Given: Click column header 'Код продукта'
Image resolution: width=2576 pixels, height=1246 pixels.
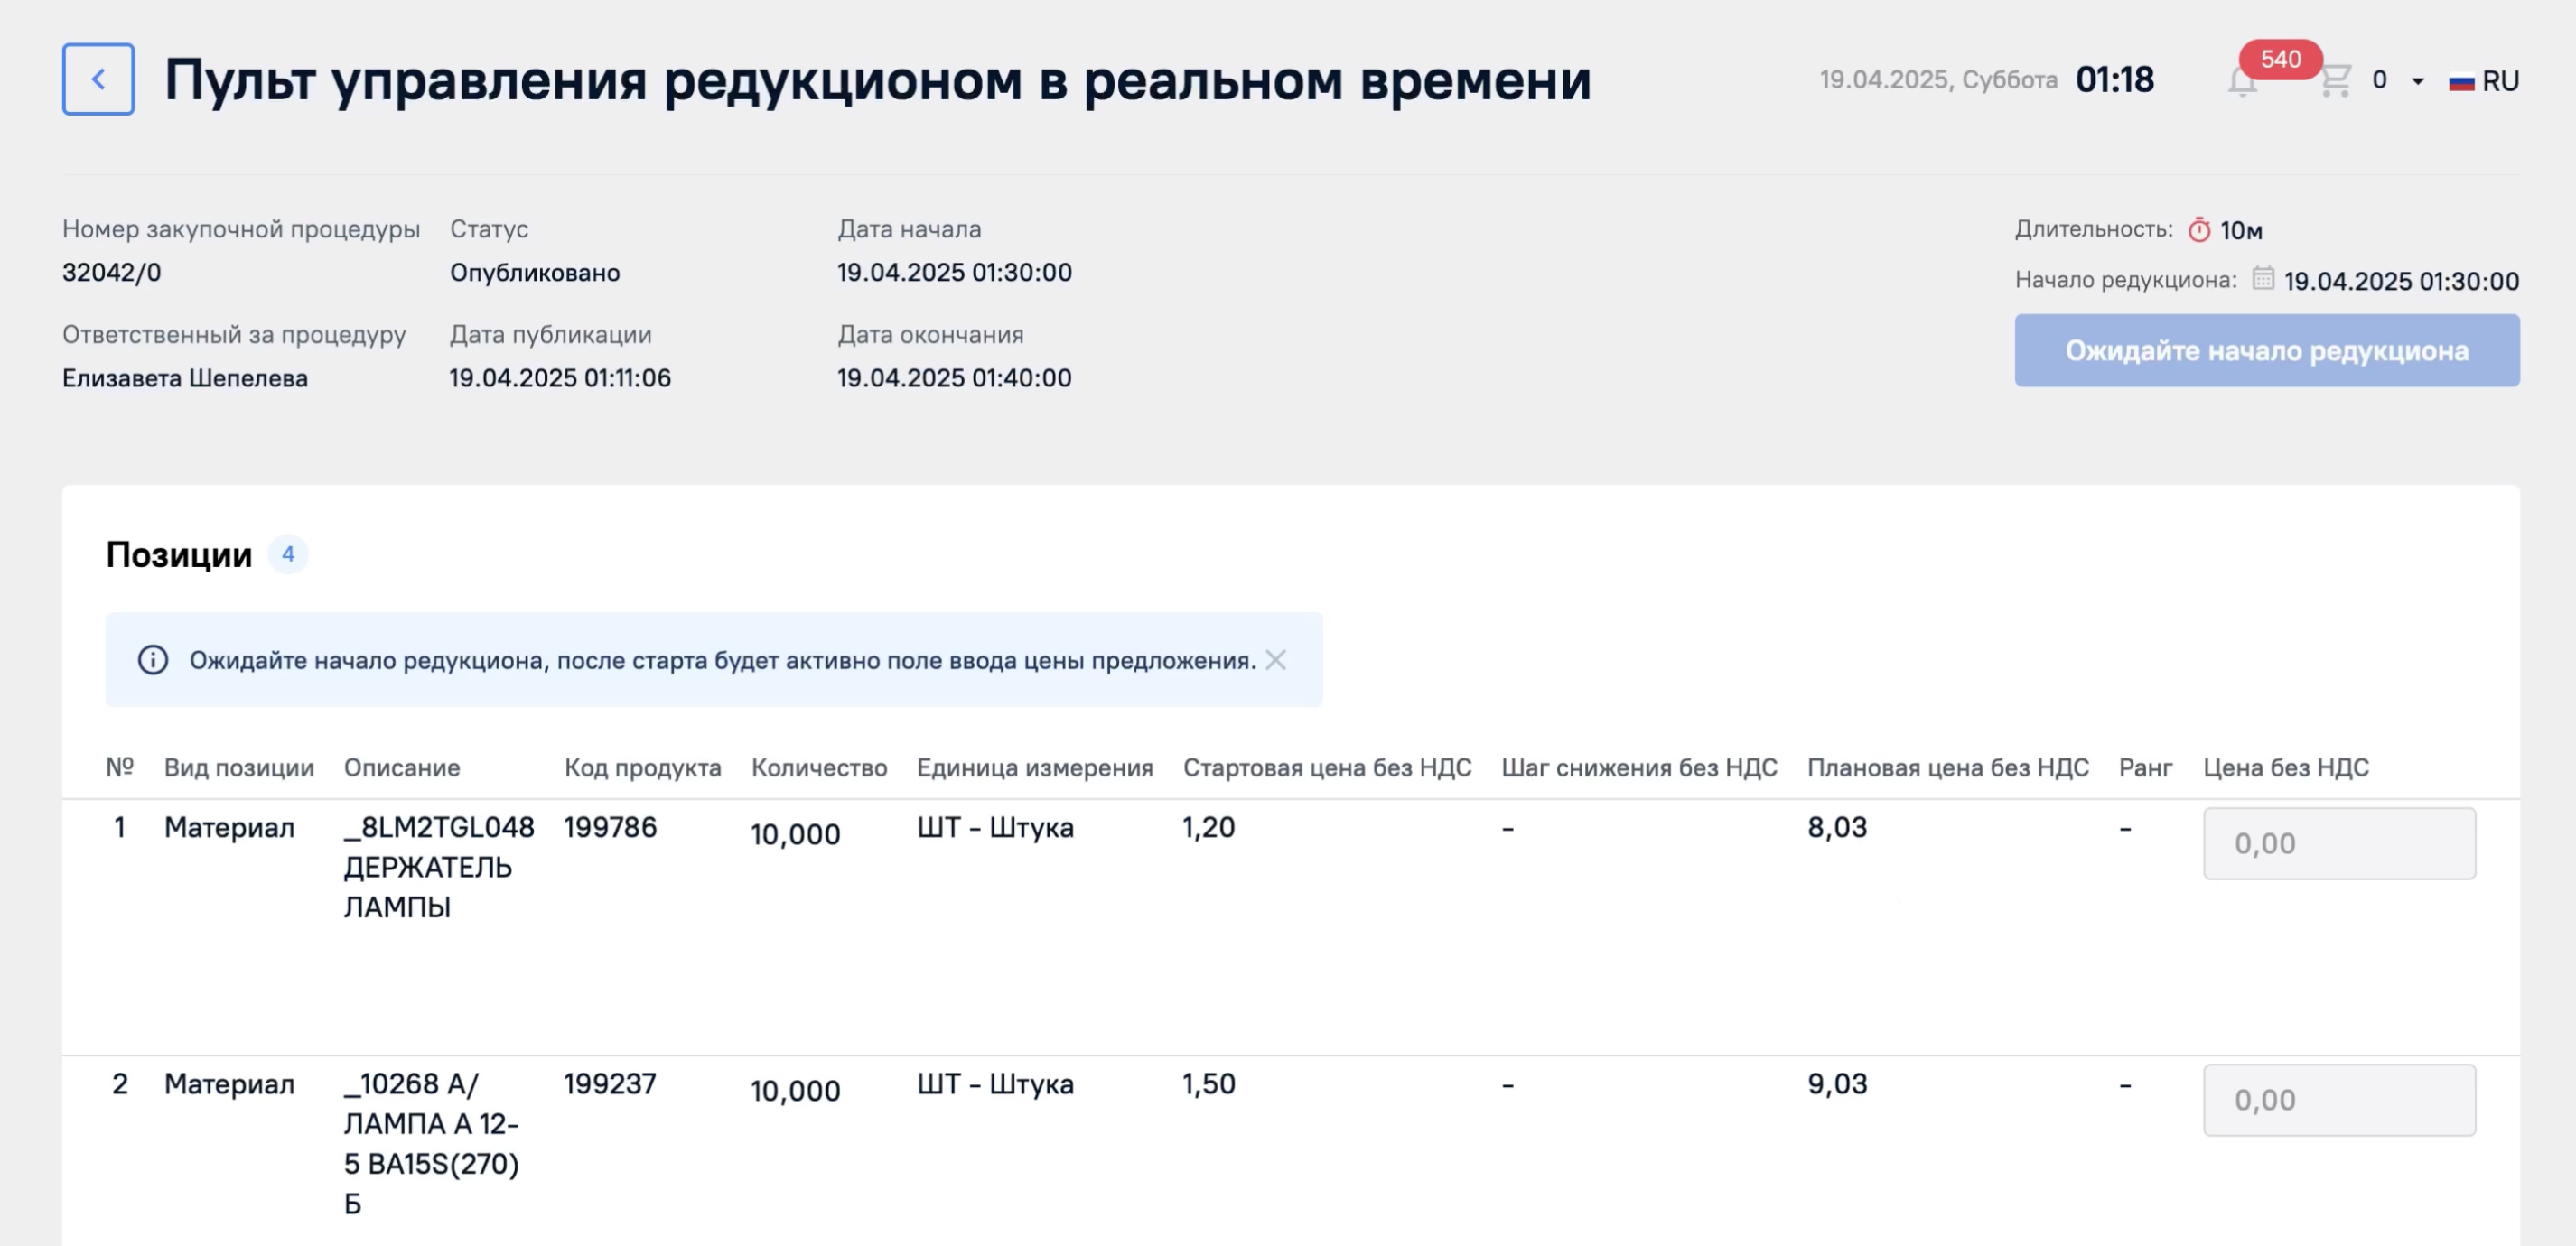Looking at the screenshot, I should pos(643,767).
